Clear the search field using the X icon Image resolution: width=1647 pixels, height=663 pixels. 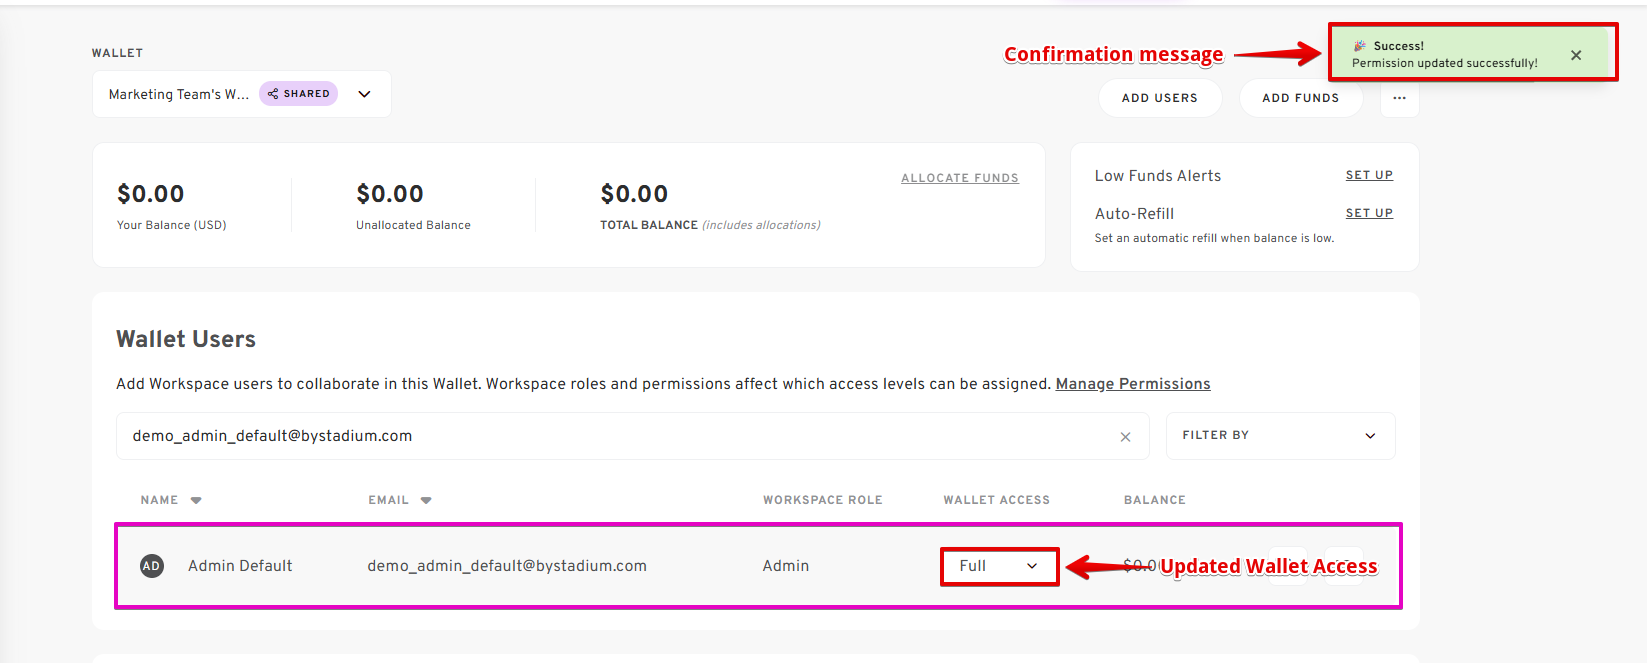click(1125, 437)
